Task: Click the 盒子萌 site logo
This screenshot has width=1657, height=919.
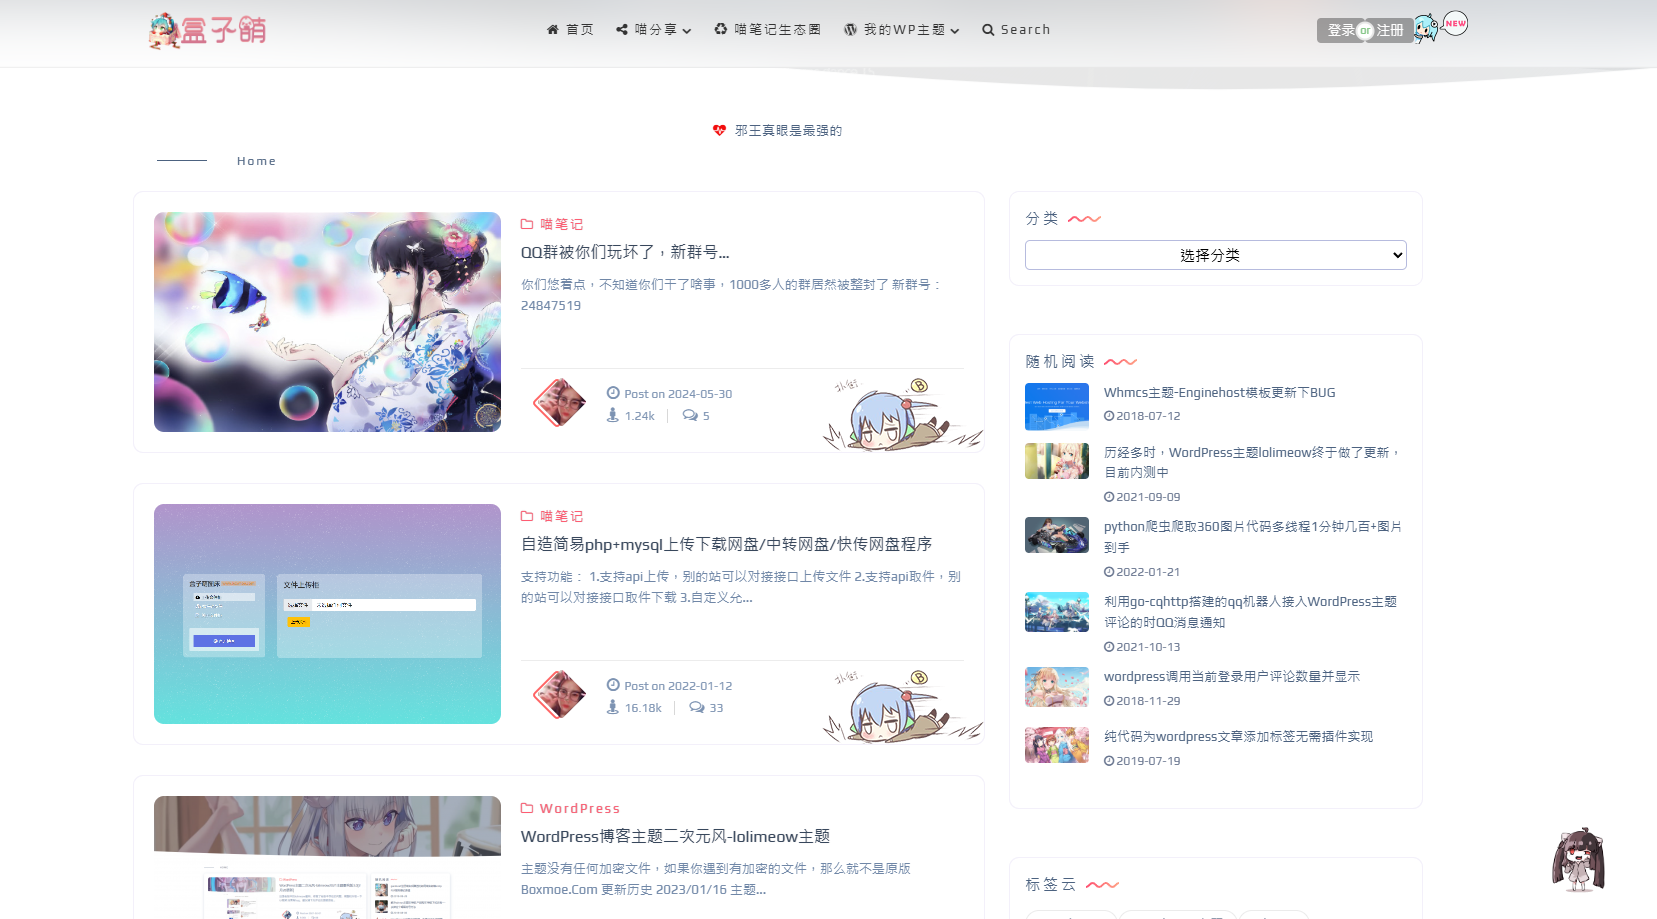Action: (x=207, y=30)
